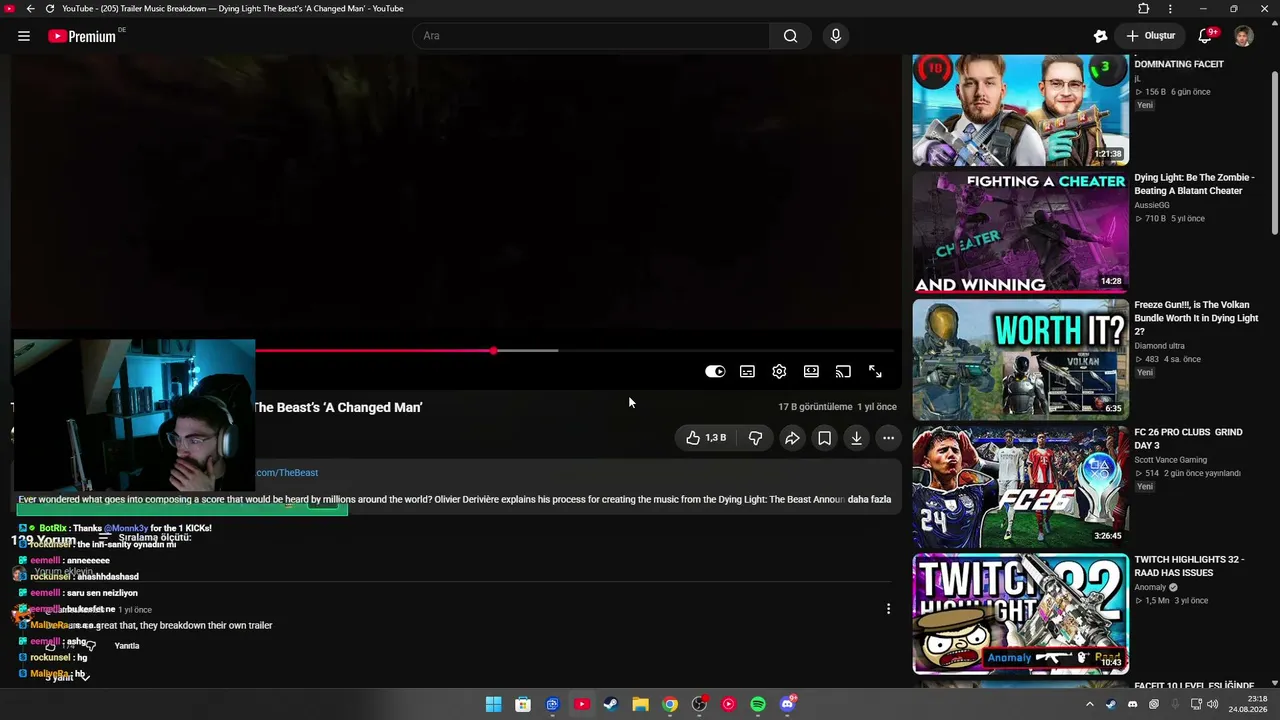Click the search magnifier button
The image size is (1280, 720).
click(x=790, y=36)
